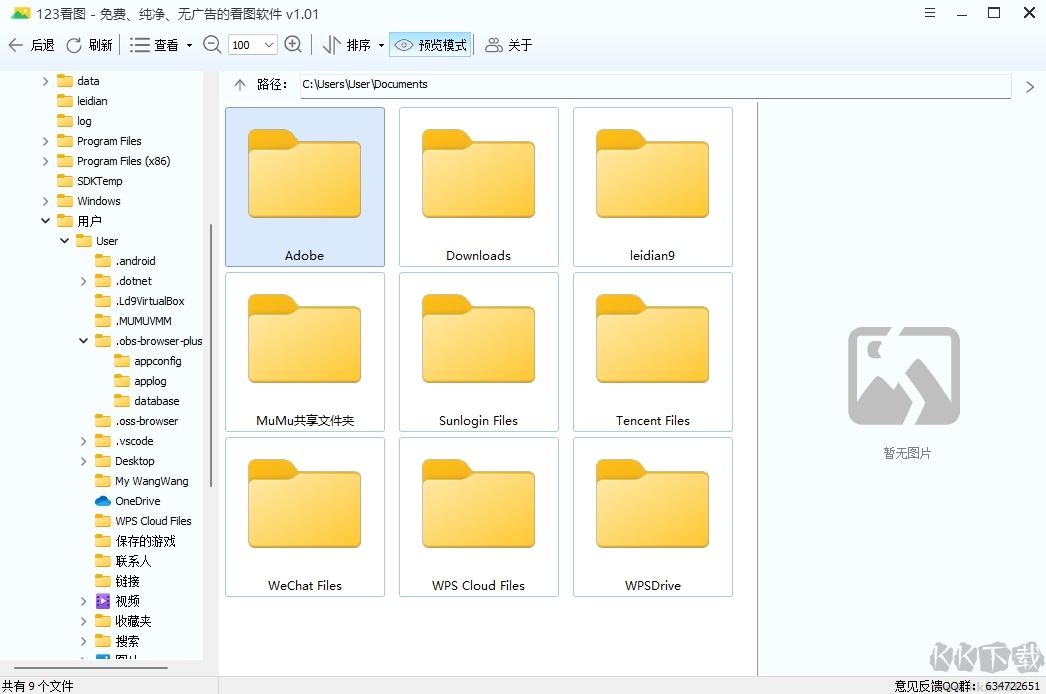Click the back arrow icon (后退)
The image size is (1046, 694).
tap(15, 45)
